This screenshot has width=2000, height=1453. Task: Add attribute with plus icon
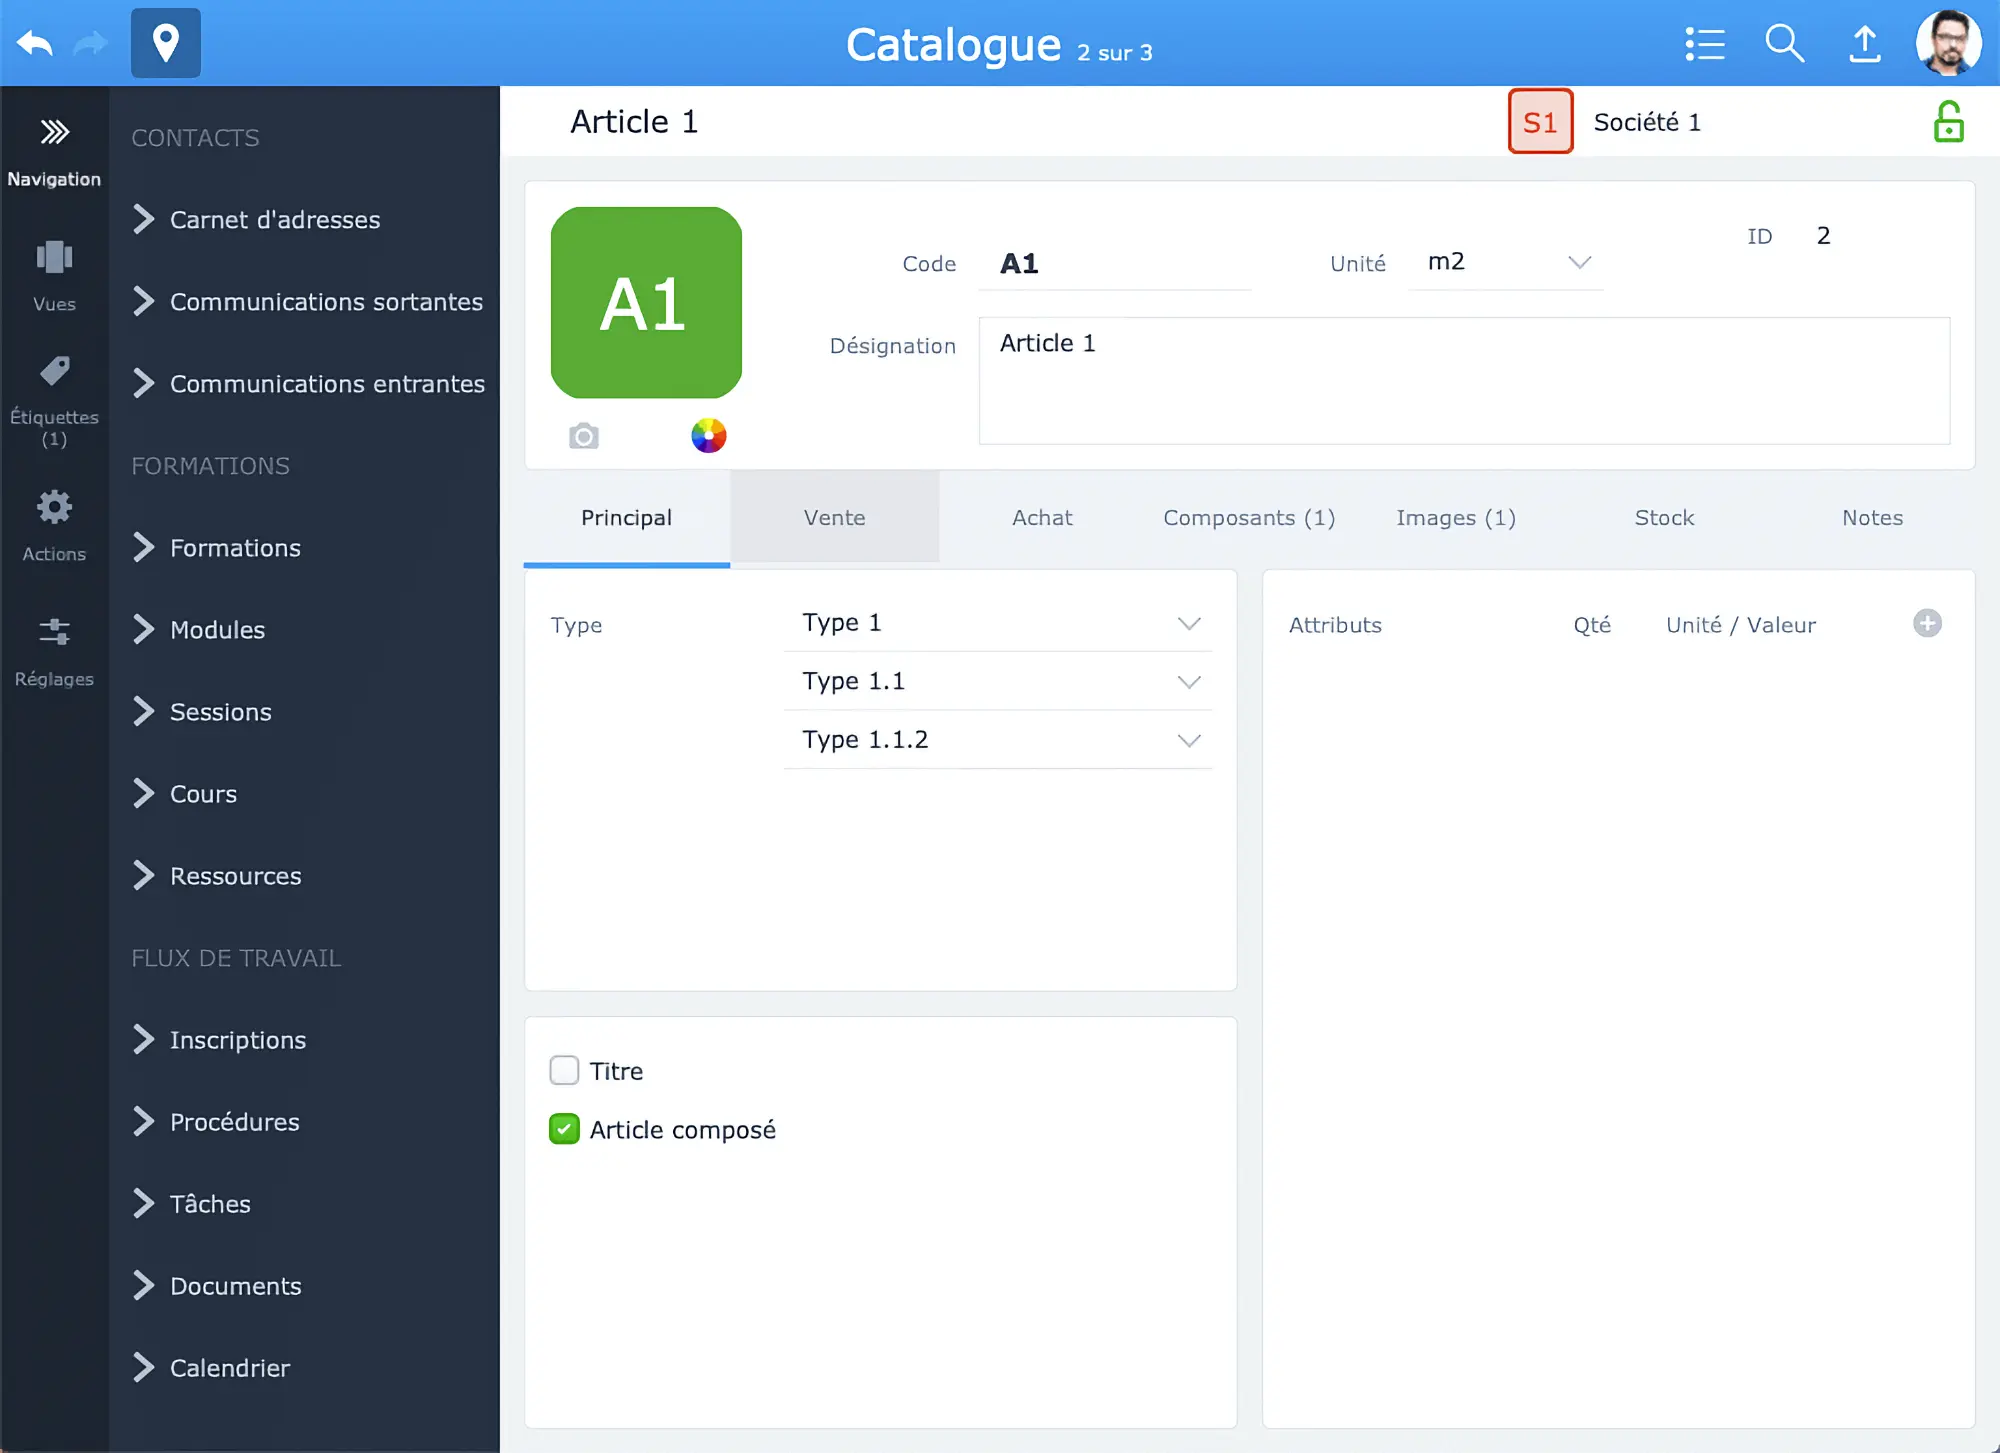coord(1927,623)
